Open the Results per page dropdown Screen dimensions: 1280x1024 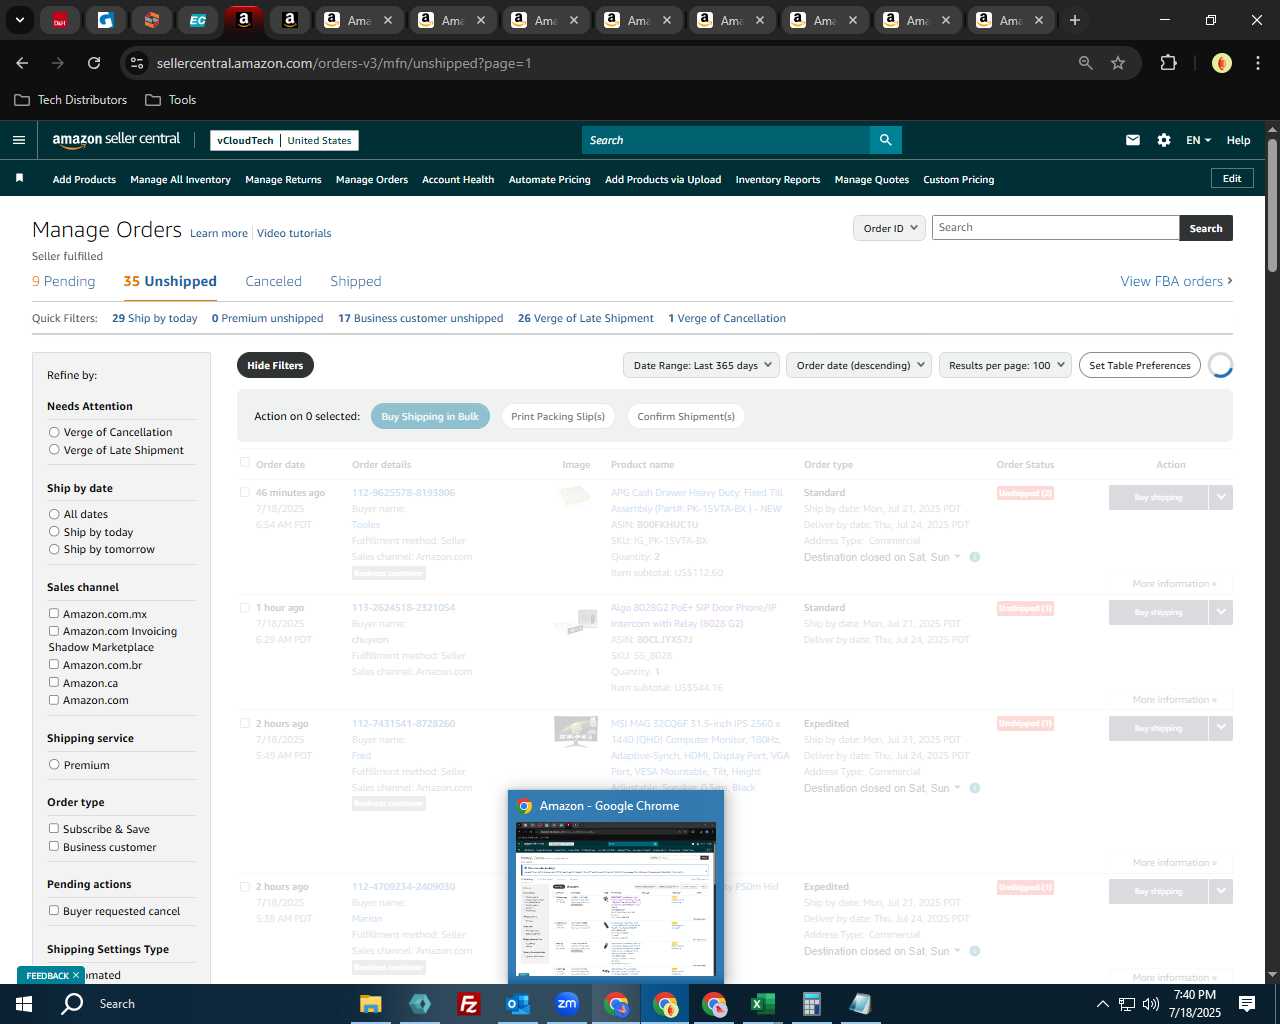tap(1005, 365)
